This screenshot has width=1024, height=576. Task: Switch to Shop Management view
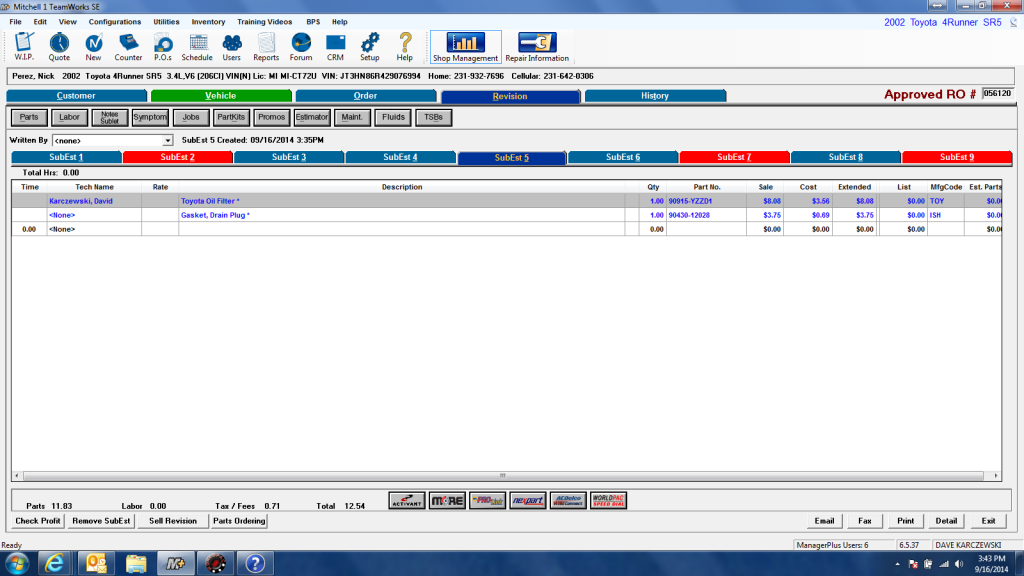pyautogui.click(x=466, y=47)
